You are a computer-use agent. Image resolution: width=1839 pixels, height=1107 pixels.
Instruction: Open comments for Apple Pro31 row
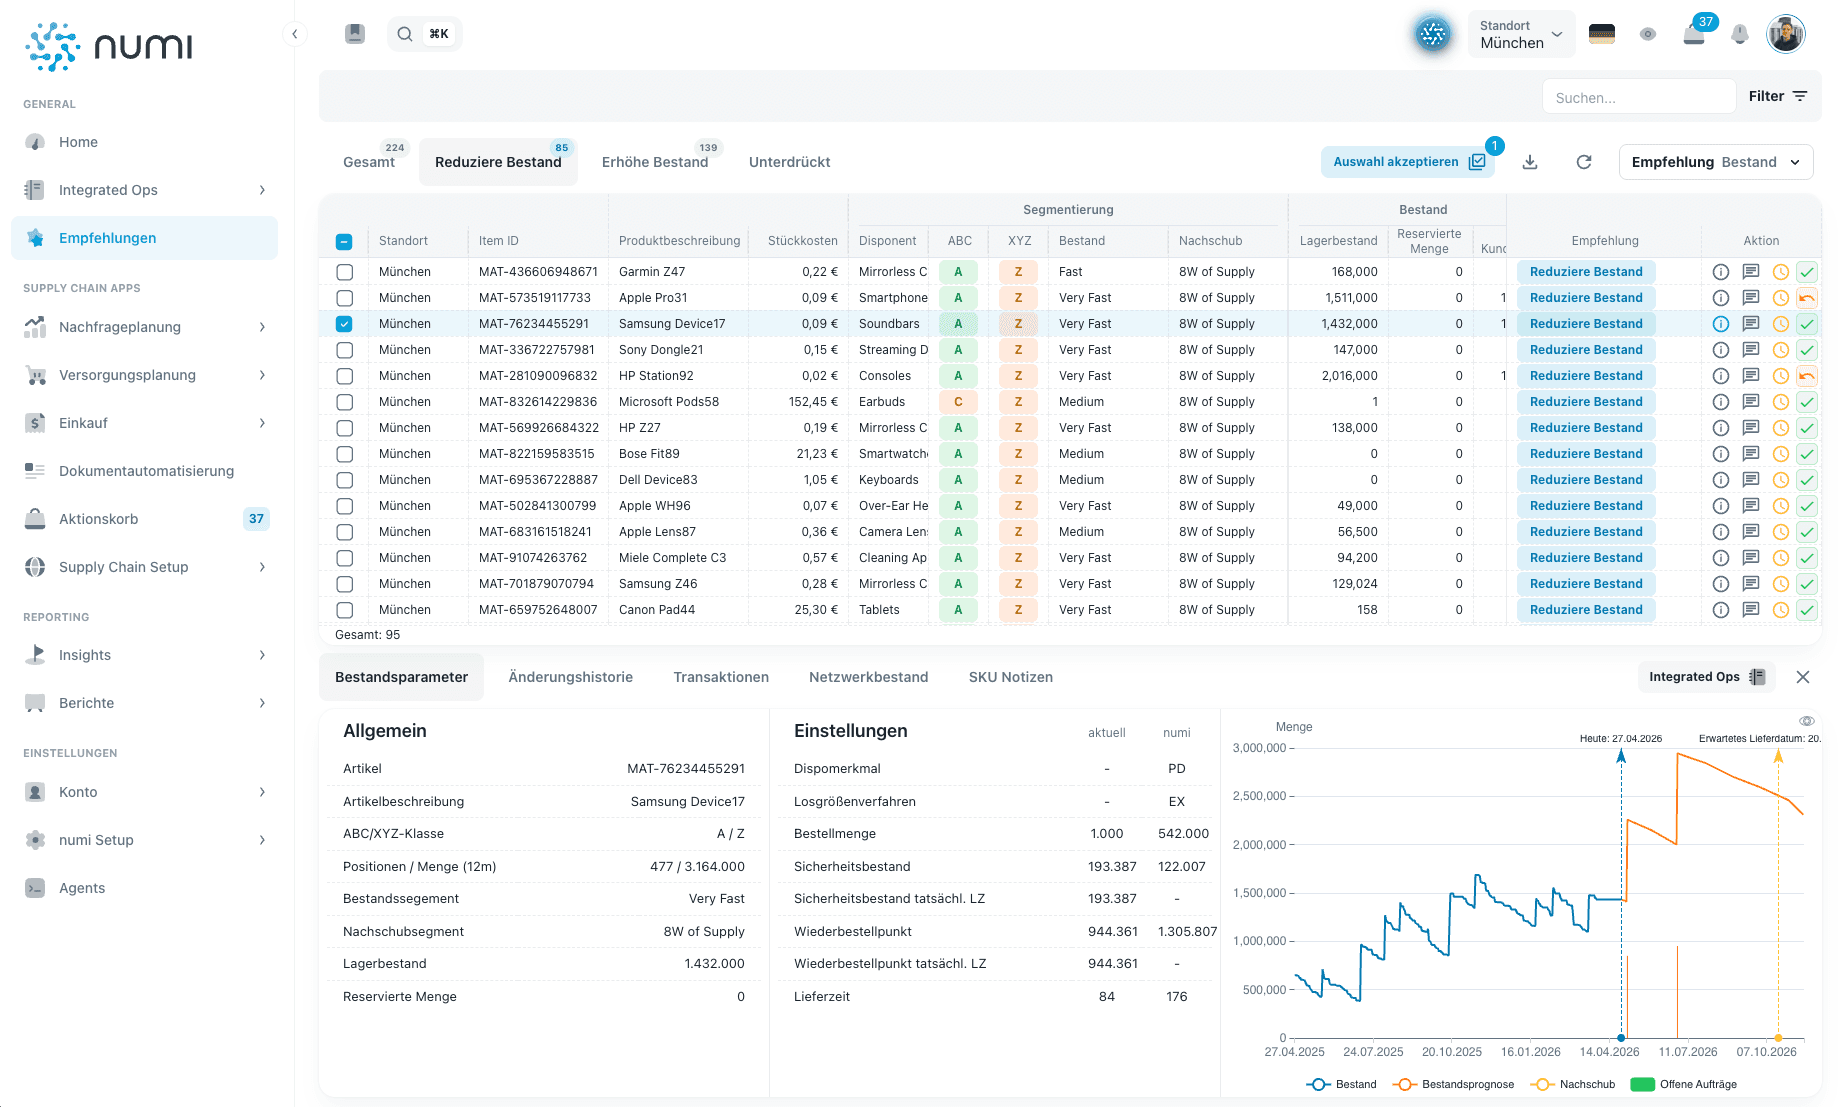pos(1751,298)
